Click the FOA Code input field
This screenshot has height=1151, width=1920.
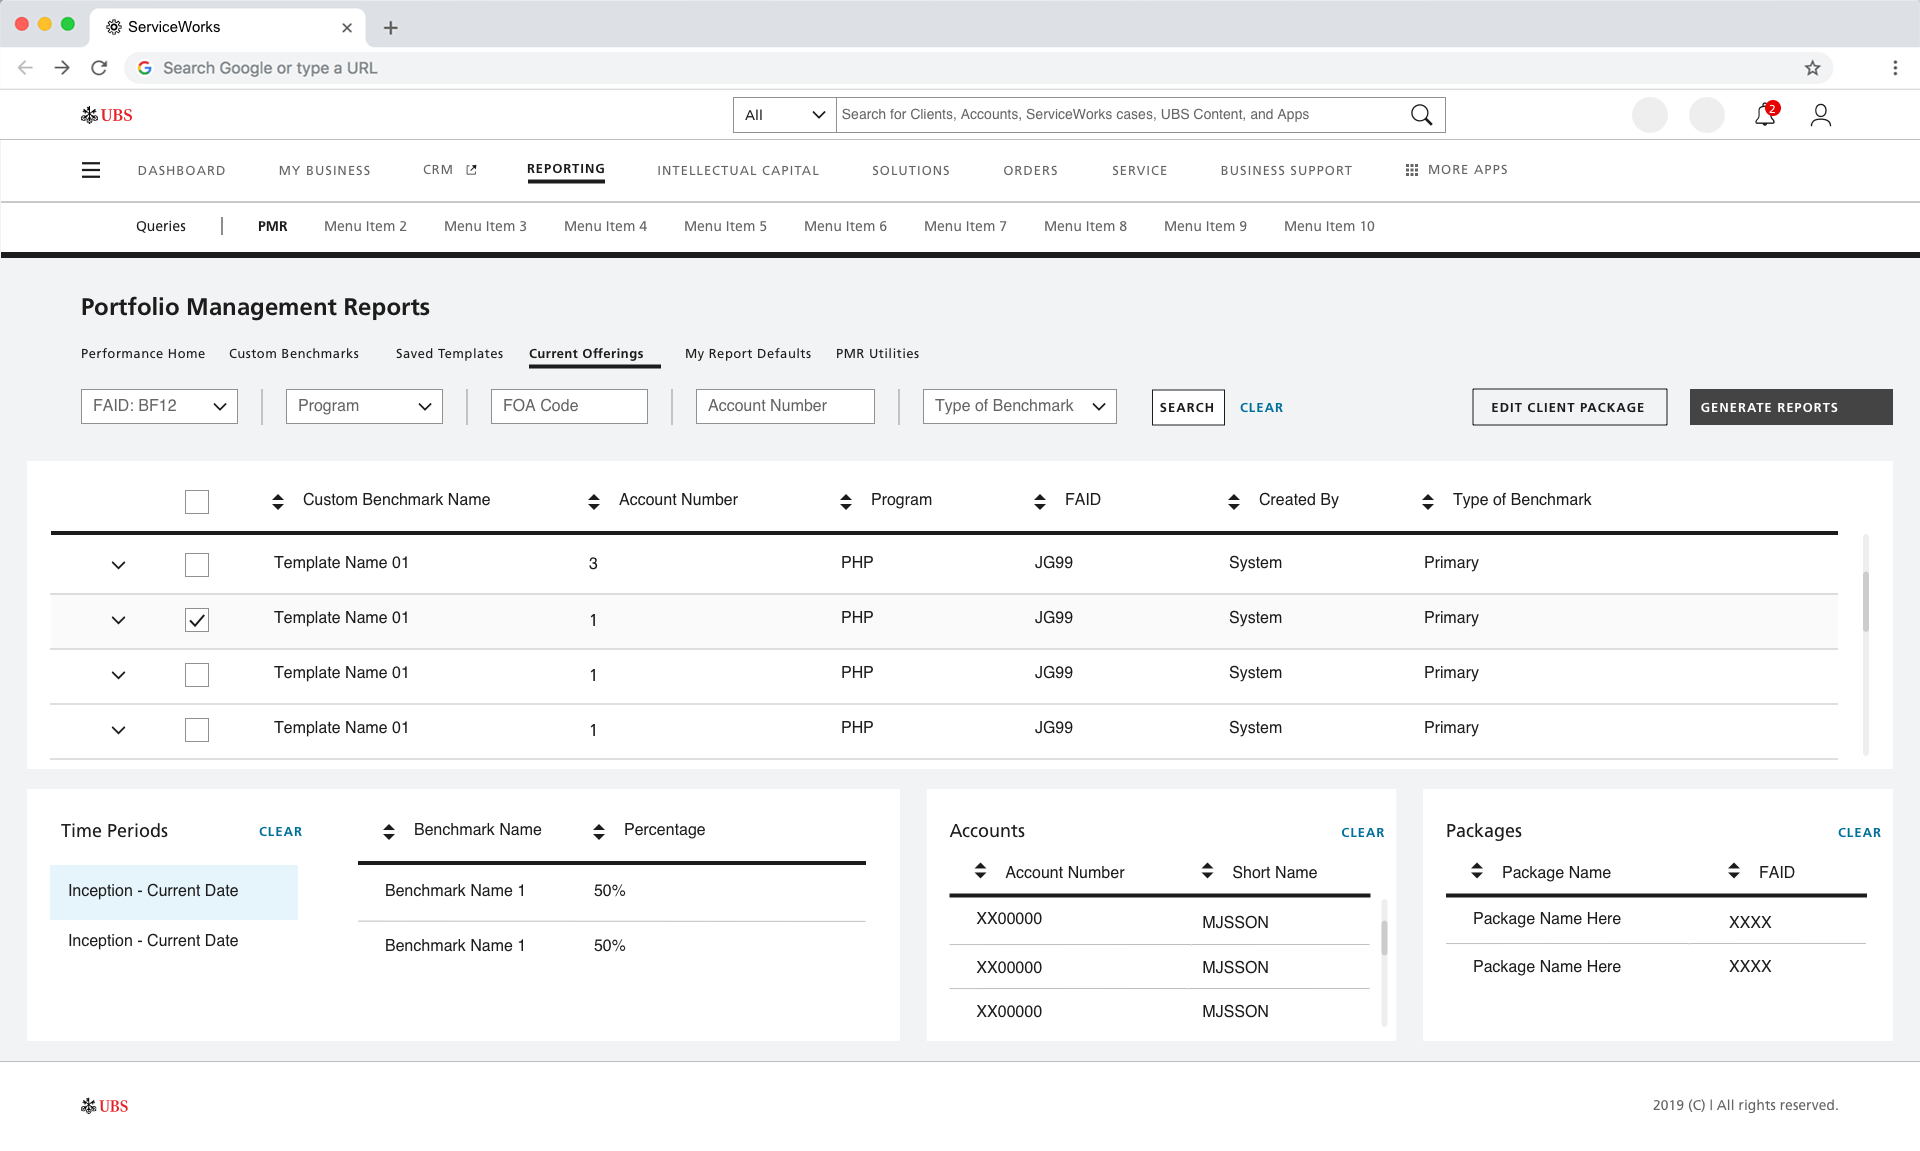pos(569,406)
